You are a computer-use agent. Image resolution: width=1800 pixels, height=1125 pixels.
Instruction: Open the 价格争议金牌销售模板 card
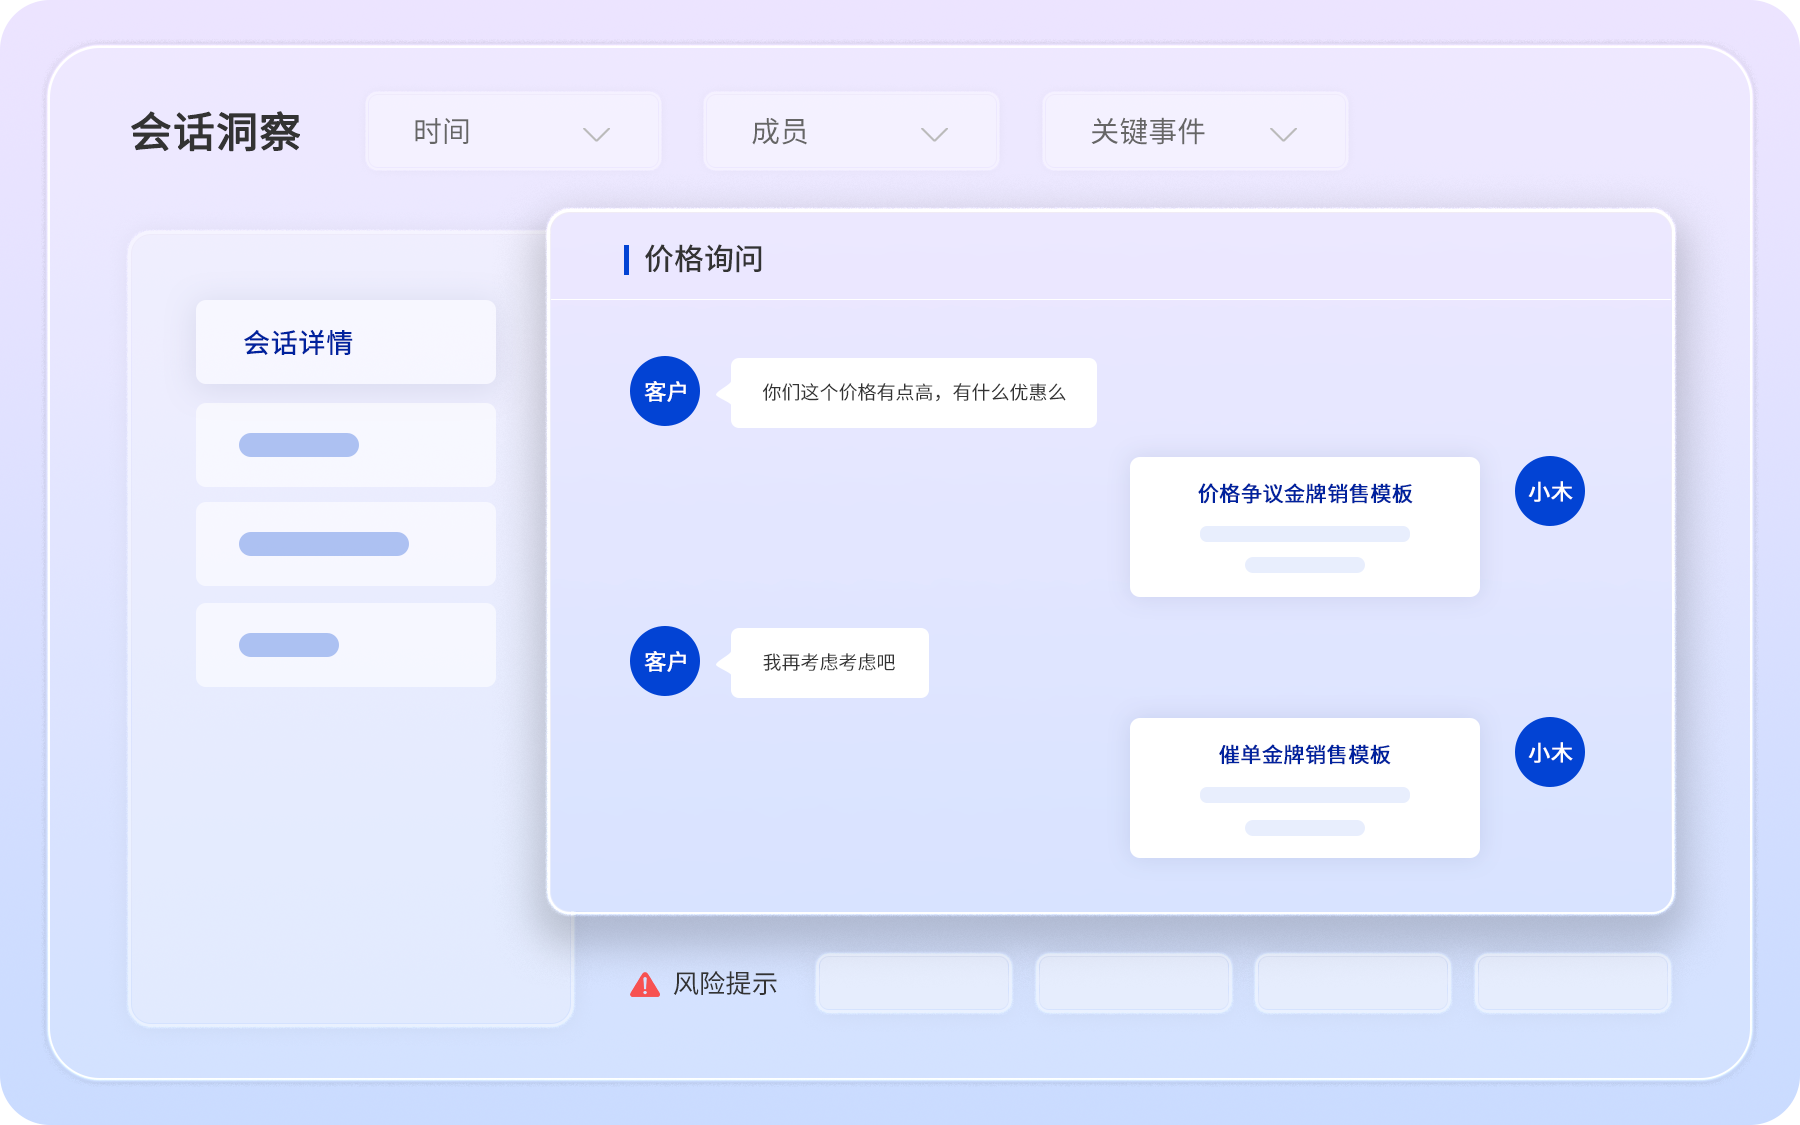(1304, 527)
